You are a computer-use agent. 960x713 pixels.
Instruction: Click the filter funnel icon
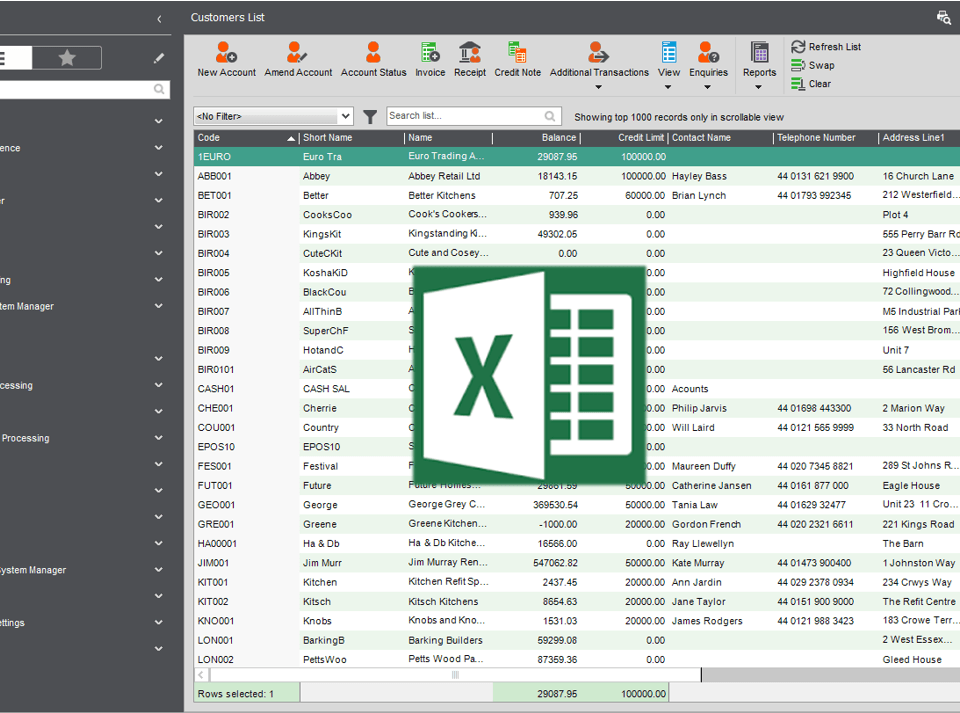(370, 116)
